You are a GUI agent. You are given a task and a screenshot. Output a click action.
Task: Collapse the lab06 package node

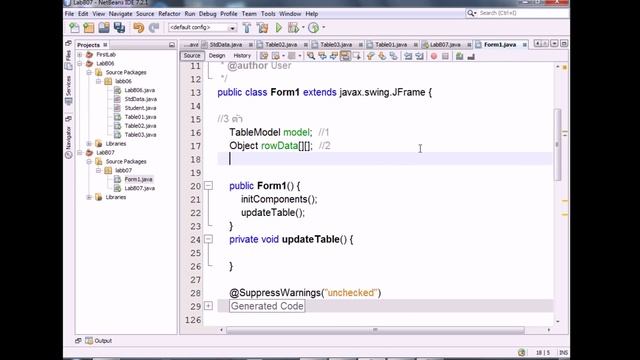pyautogui.click(x=99, y=81)
